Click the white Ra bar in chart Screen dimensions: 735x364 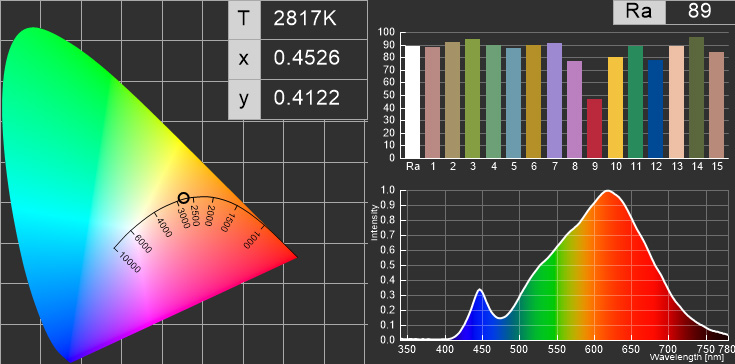click(x=412, y=102)
